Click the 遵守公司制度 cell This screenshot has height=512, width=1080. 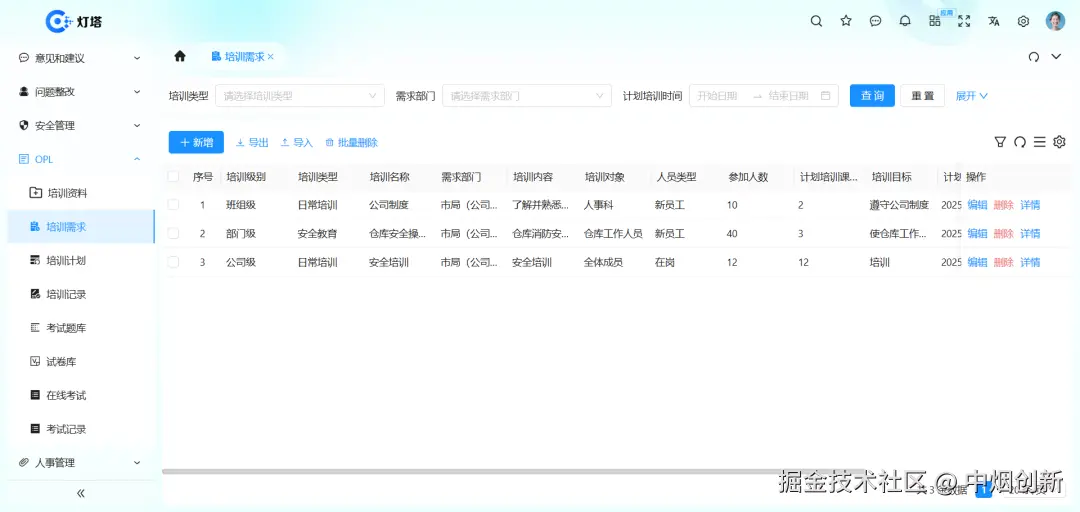point(900,205)
